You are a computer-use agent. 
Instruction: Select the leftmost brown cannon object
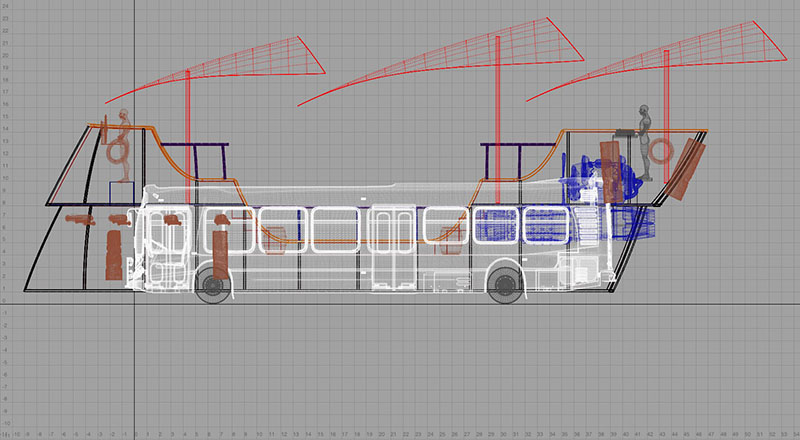(x=80, y=220)
